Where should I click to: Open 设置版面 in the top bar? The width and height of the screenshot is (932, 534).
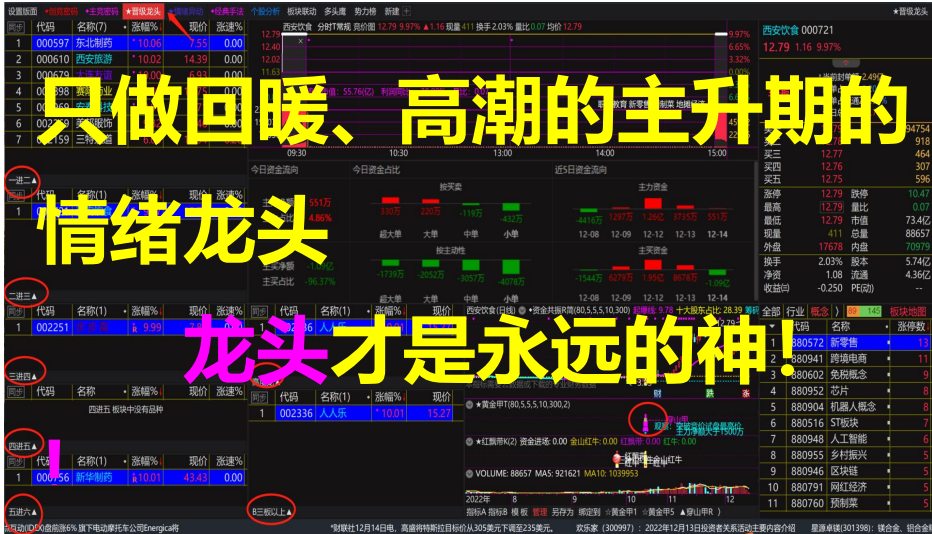point(22,11)
